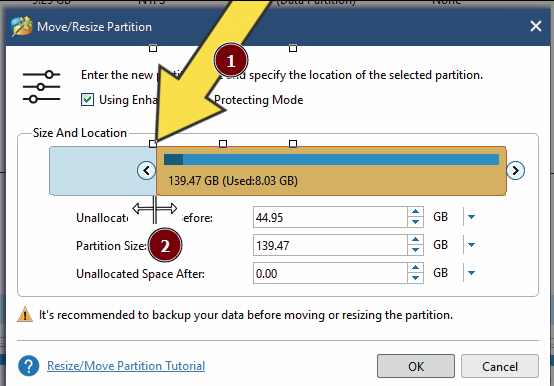
Task: Decrease Unallocated Space Before with down arrow
Action: (x=416, y=222)
